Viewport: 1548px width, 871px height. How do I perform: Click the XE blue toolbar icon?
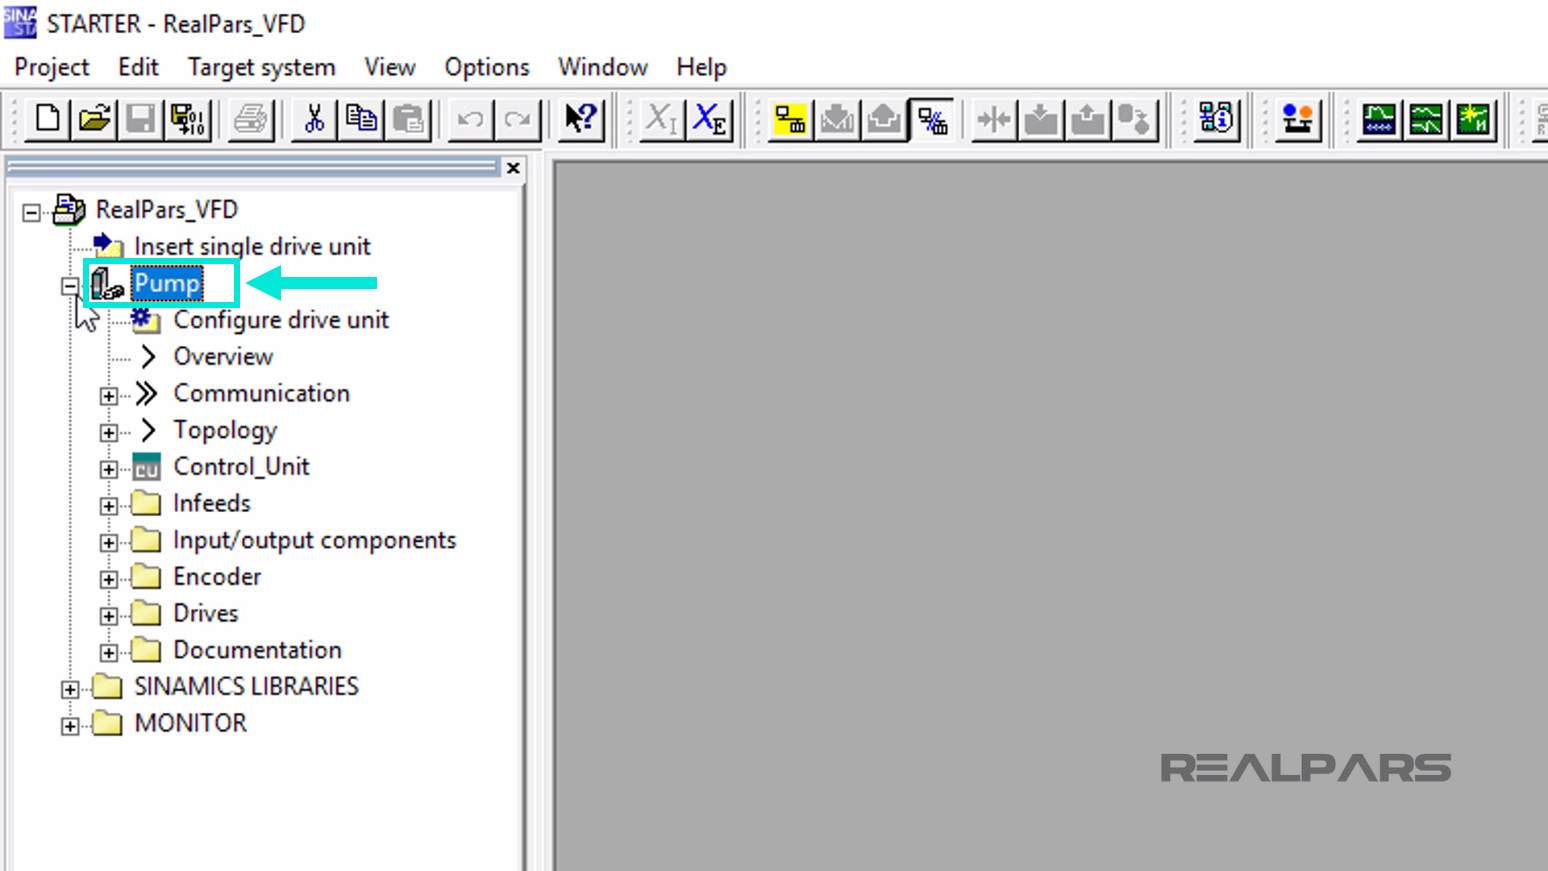[710, 119]
